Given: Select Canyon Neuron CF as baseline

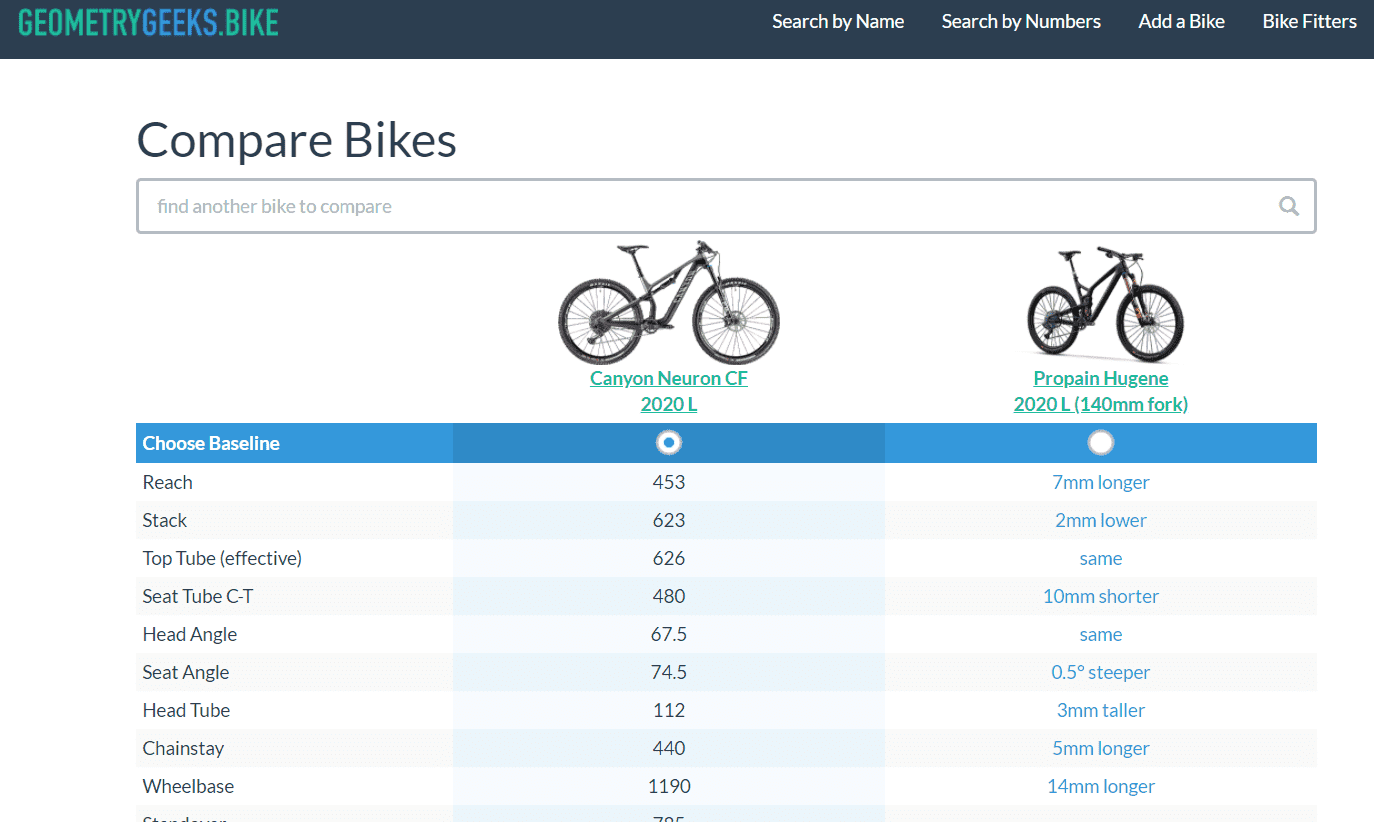Looking at the screenshot, I should point(669,442).
